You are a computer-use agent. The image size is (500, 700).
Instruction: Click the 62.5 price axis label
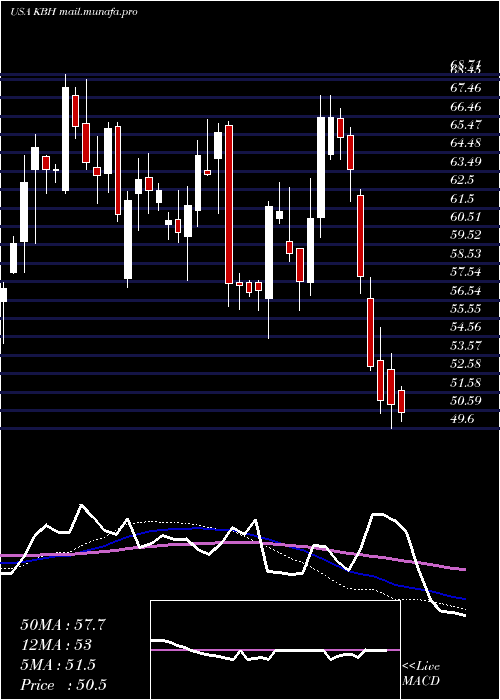tap(462, 180)
